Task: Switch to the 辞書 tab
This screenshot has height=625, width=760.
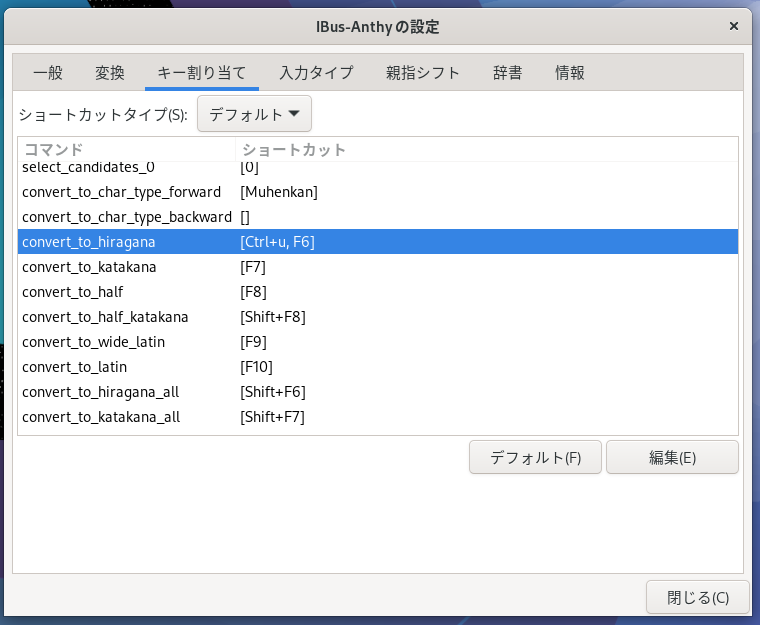Action: point(507,73)
